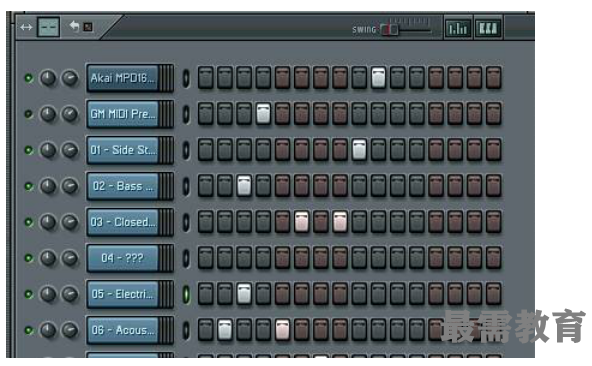Turn off lit step 3 on 05 - Electri
This screenshot has height=366, width=592.
[x=244, y=294]
